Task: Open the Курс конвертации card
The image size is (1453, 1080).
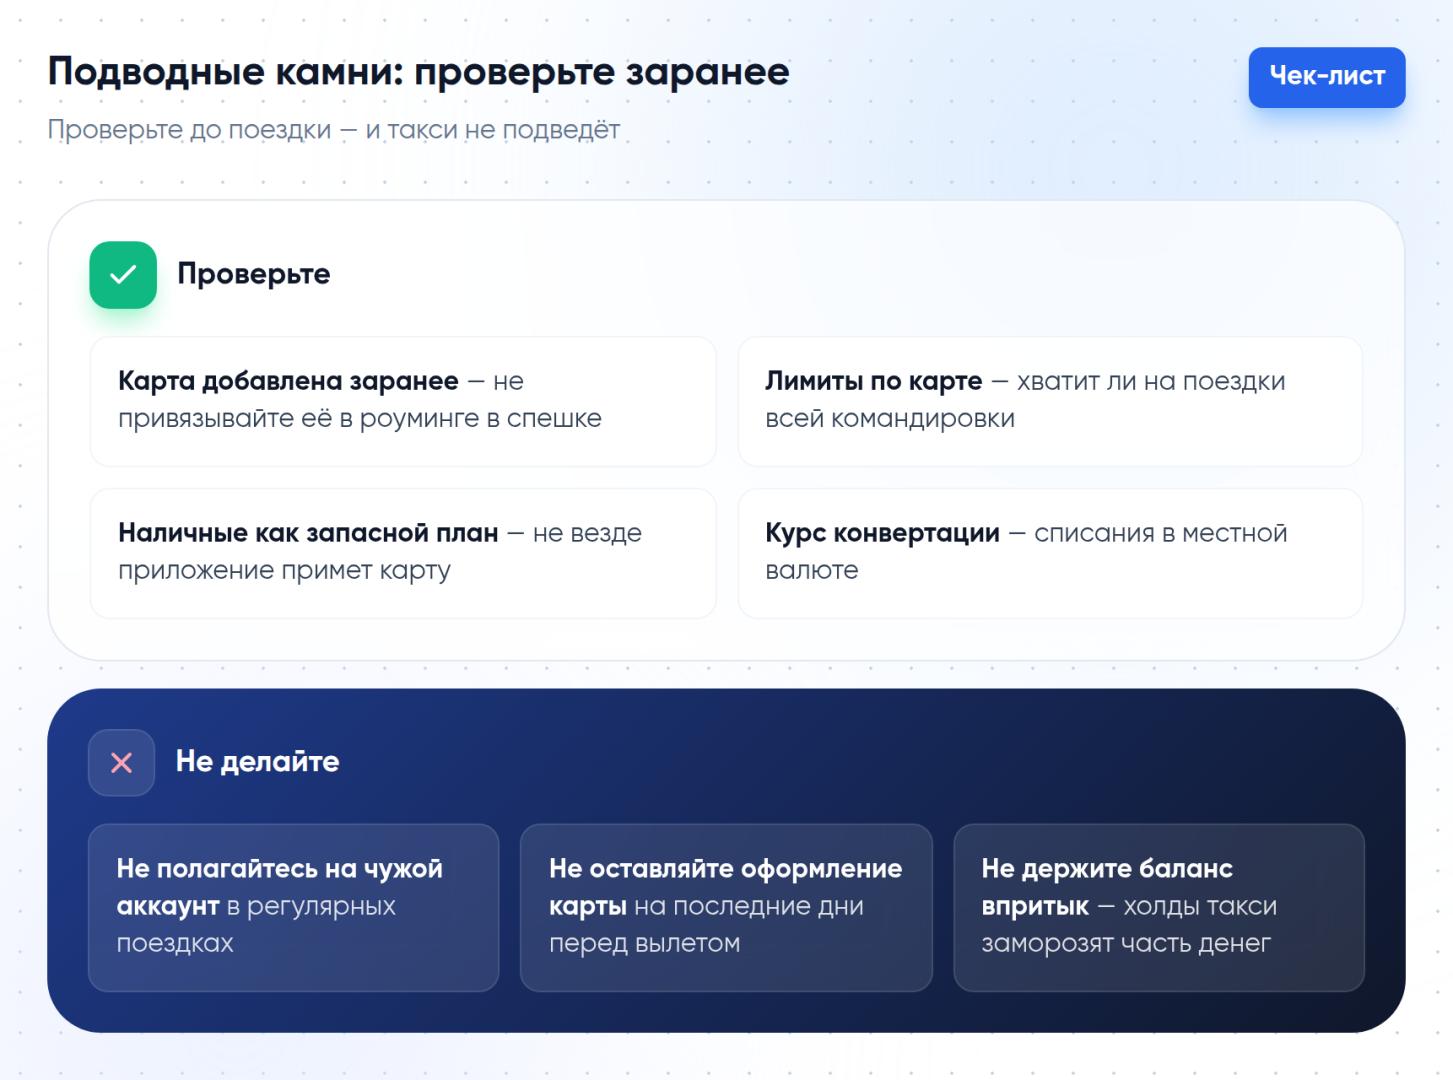Action: 1050,553
